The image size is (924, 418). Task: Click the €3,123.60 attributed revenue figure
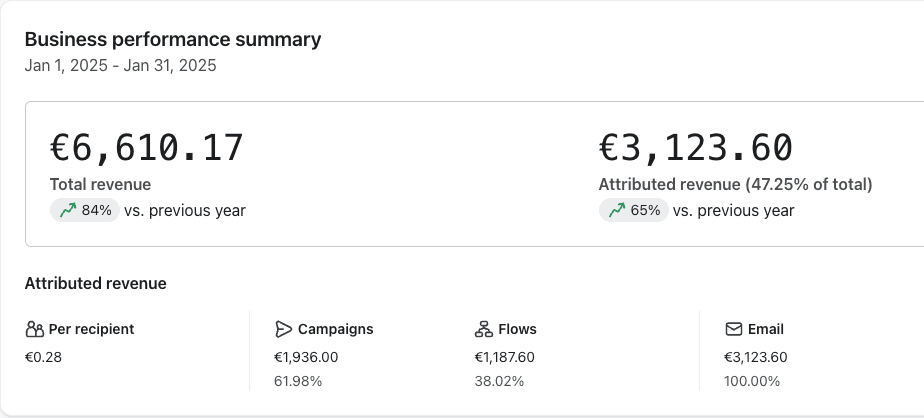pyautogui.click(x=696, y=147)
